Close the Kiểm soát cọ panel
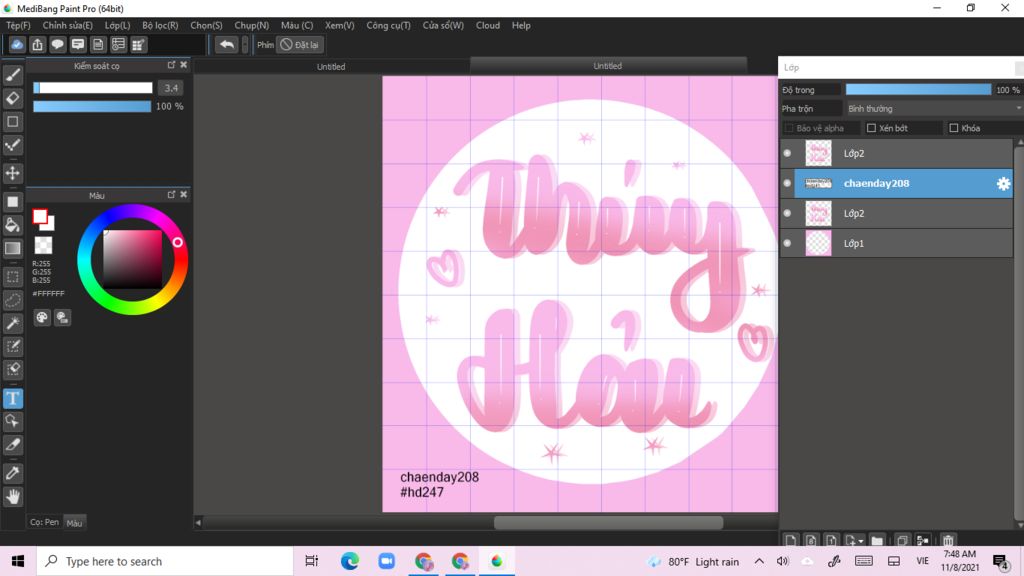The width and height of the screenshot is (1024, 576). tap(184, 65)
